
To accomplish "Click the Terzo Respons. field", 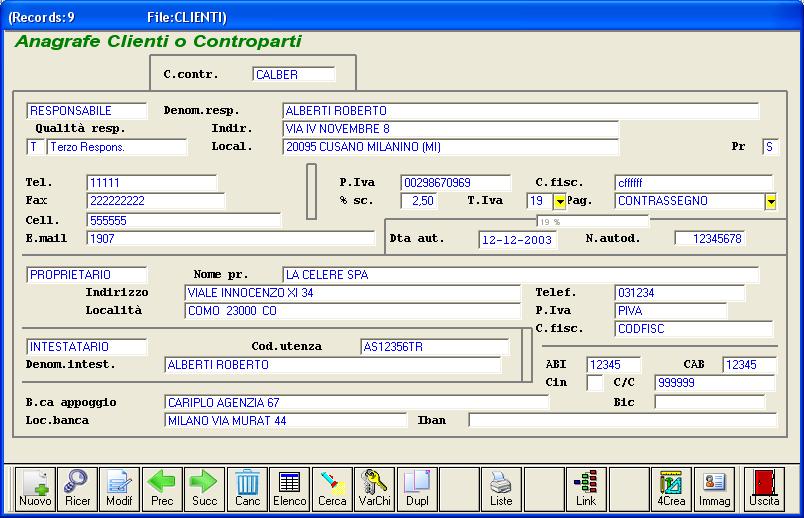I will (x=117, y=147).
